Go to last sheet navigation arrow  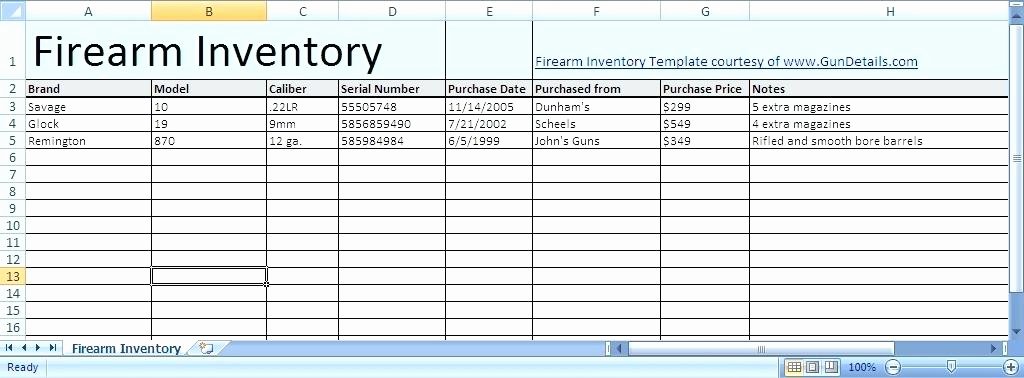point(53,348)
